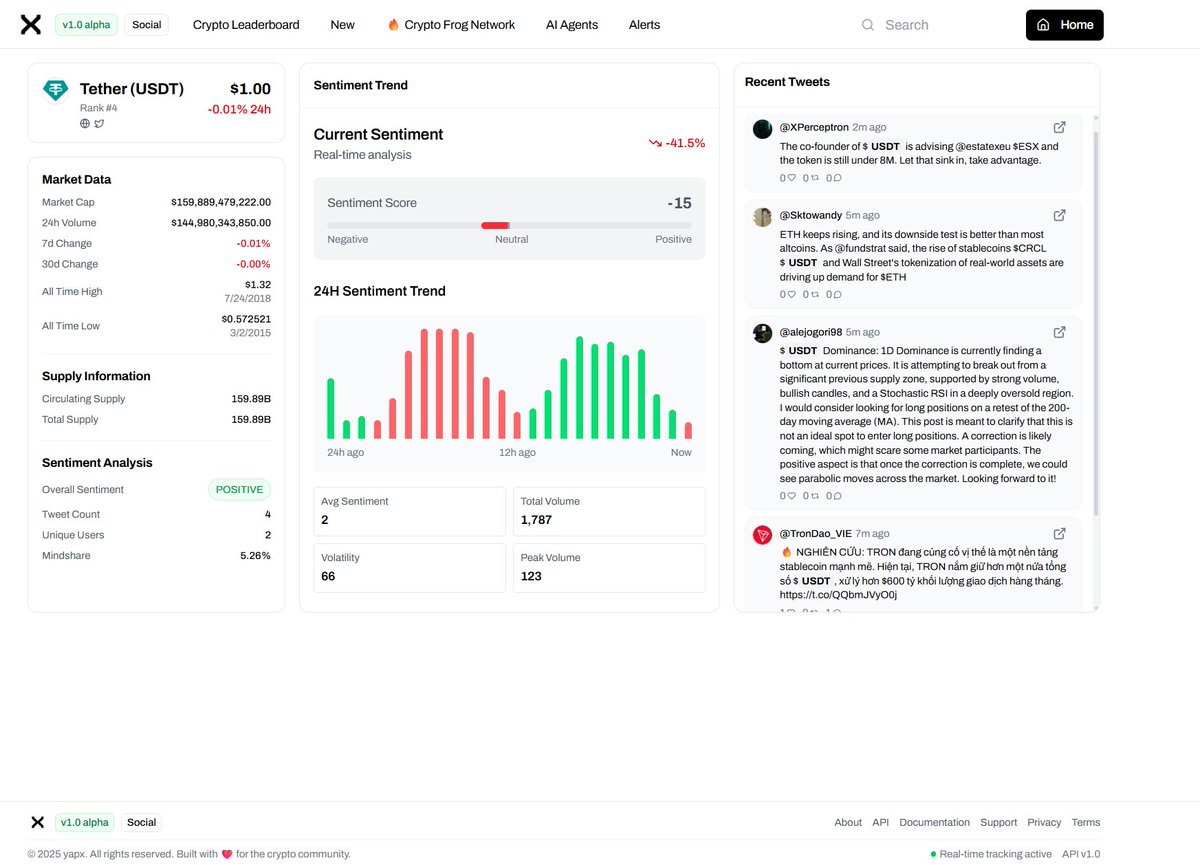Image resolution: width=1200 pixels, height=865 pixels.
Task: Click the retweet icon on @Sktowandy tweet
Action: click(x=814, y=295)
